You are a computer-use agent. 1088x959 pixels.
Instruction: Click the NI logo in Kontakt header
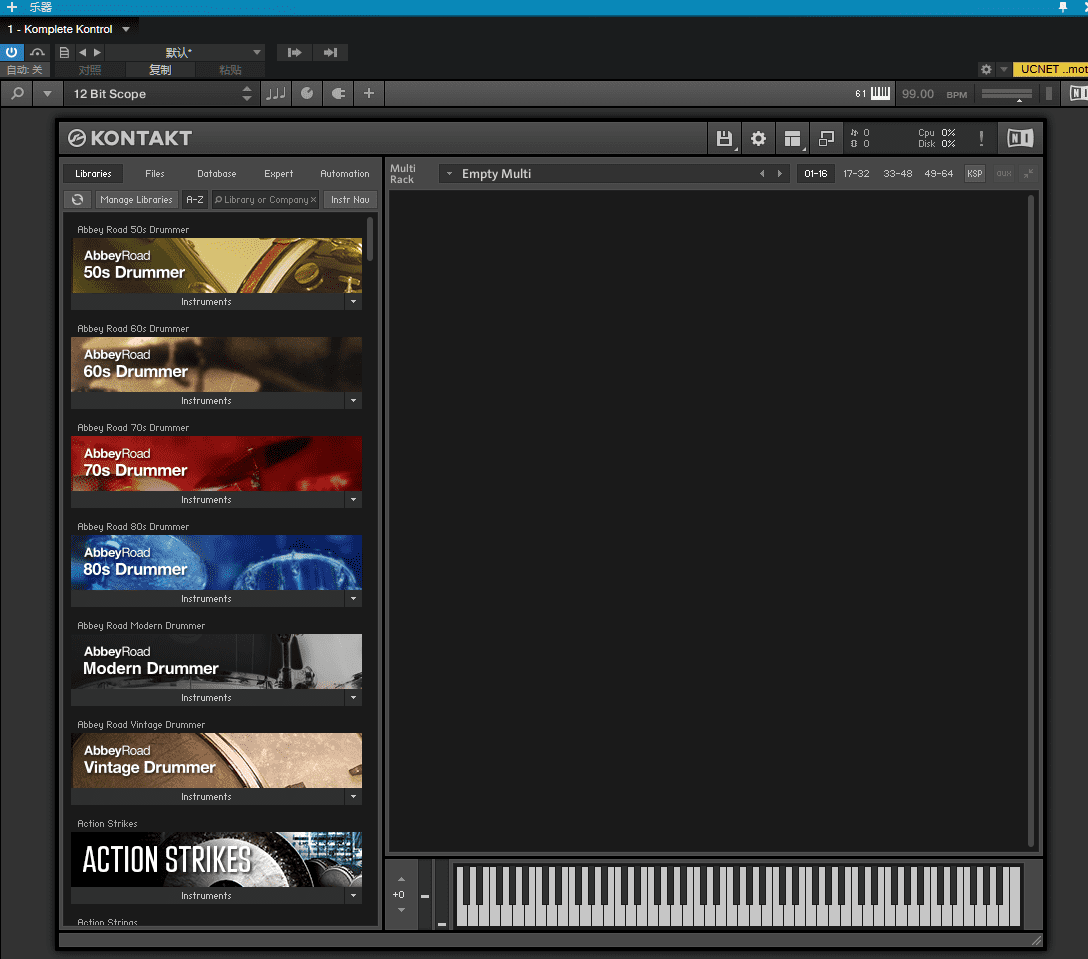[1020, 138]
